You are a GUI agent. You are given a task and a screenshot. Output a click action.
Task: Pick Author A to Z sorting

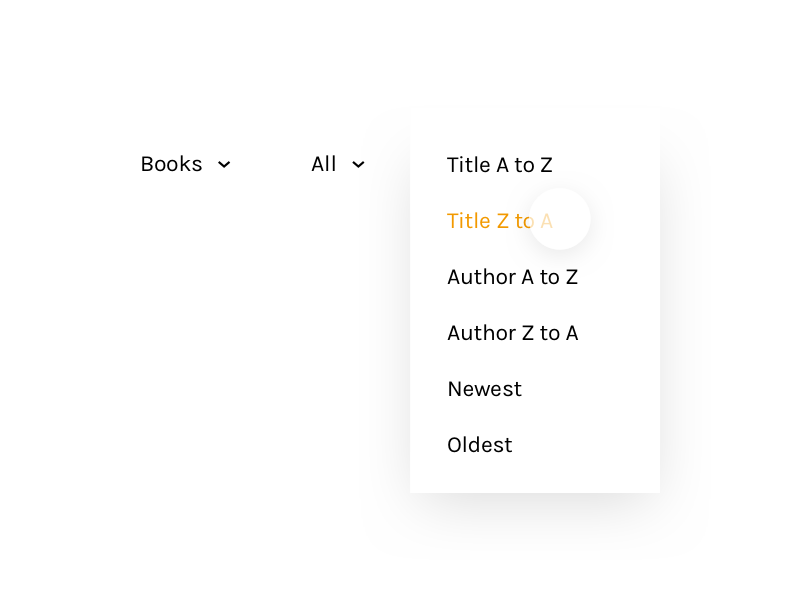(x=512, y=277)
